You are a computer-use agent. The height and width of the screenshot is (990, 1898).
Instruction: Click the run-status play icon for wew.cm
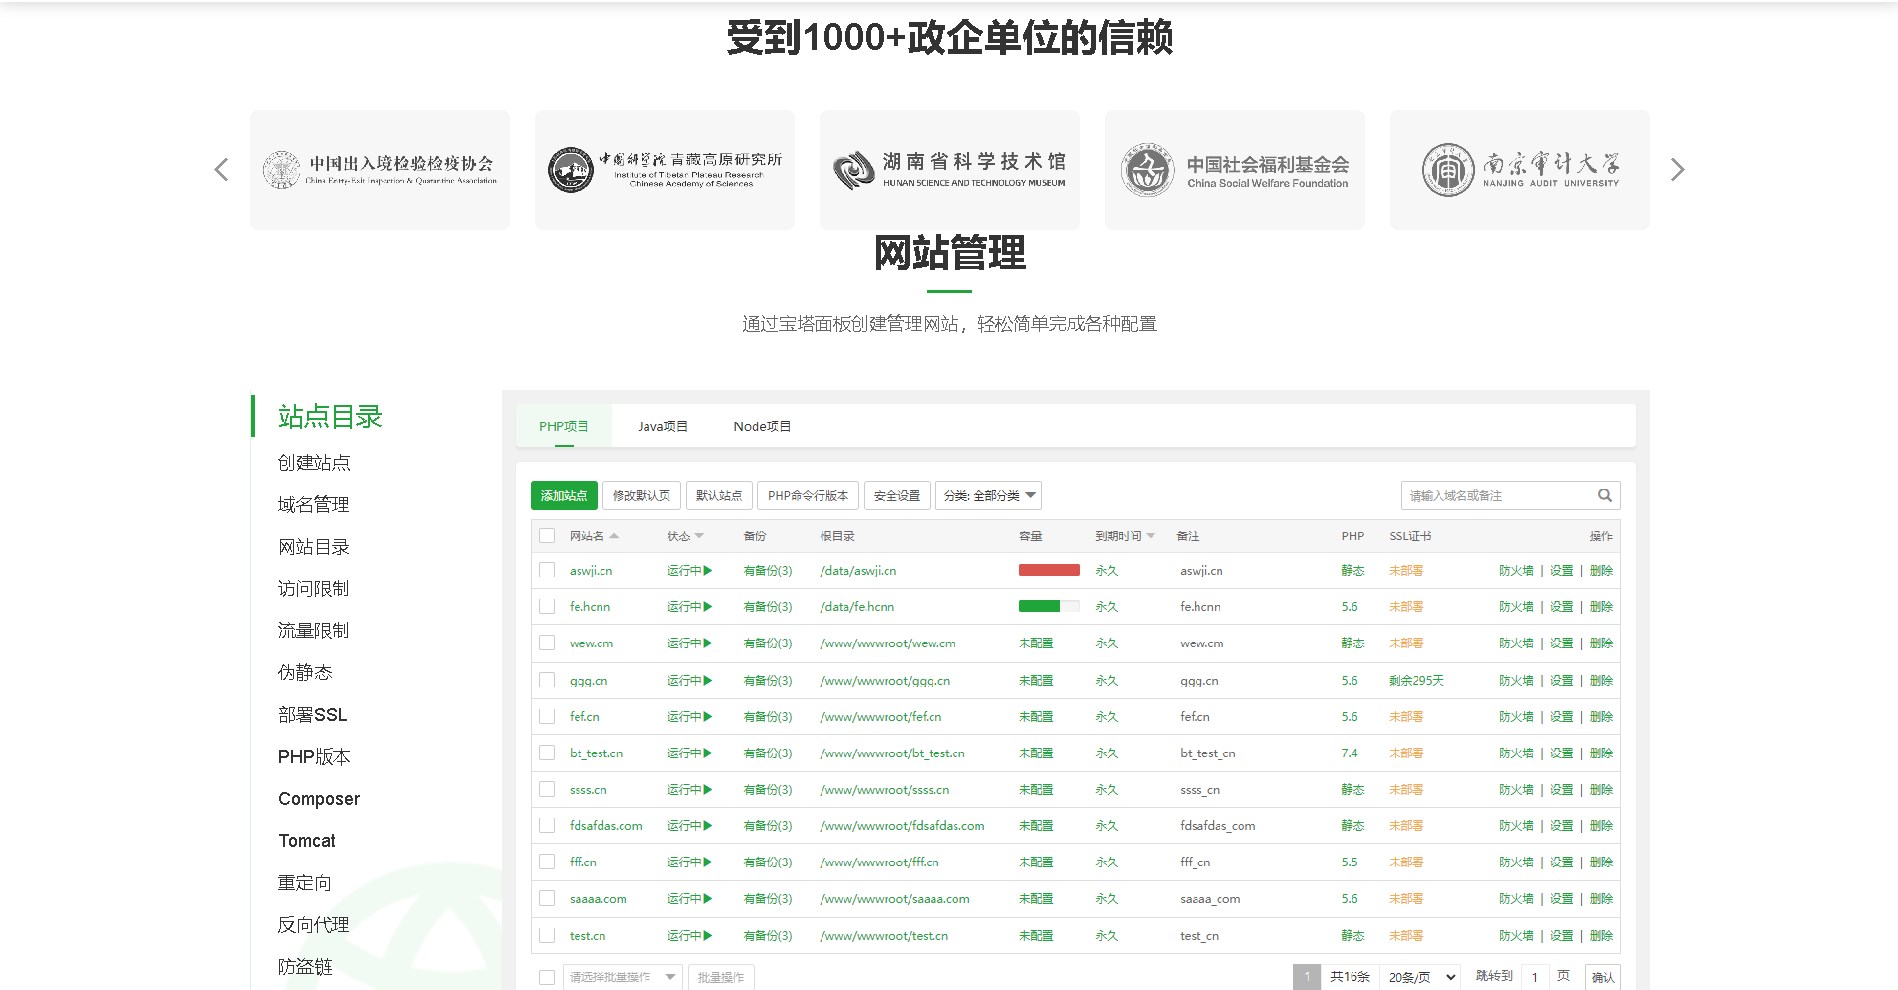click(708, 643)
